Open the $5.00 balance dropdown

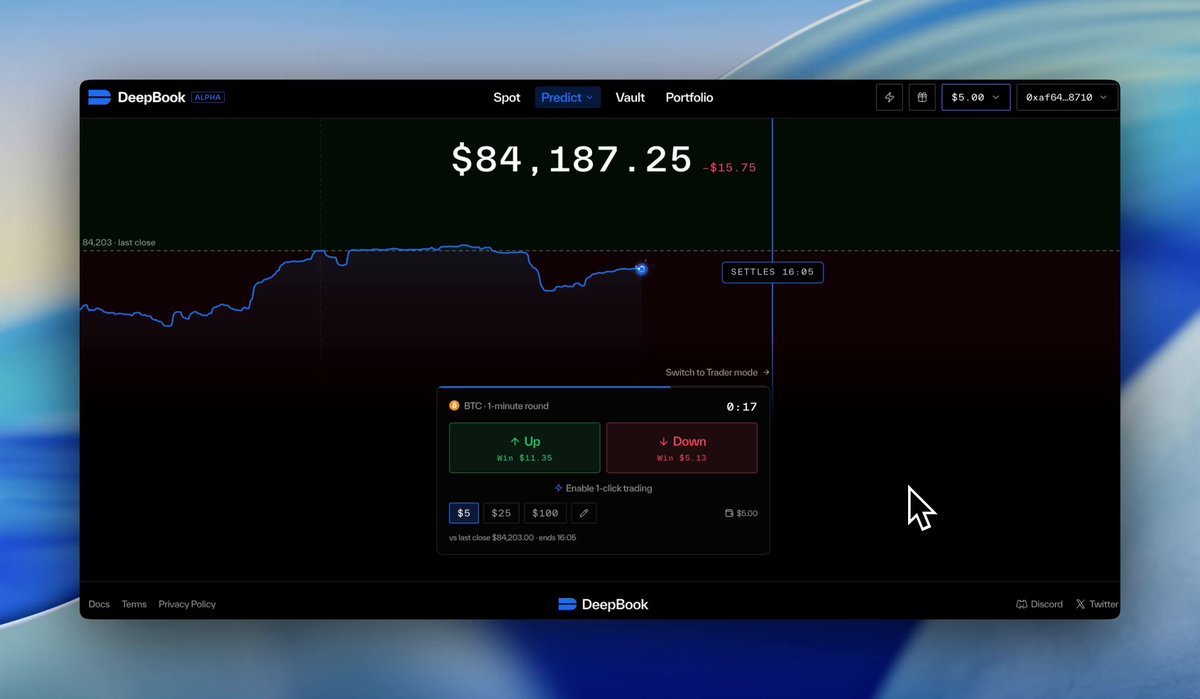(x=976, y=97)
